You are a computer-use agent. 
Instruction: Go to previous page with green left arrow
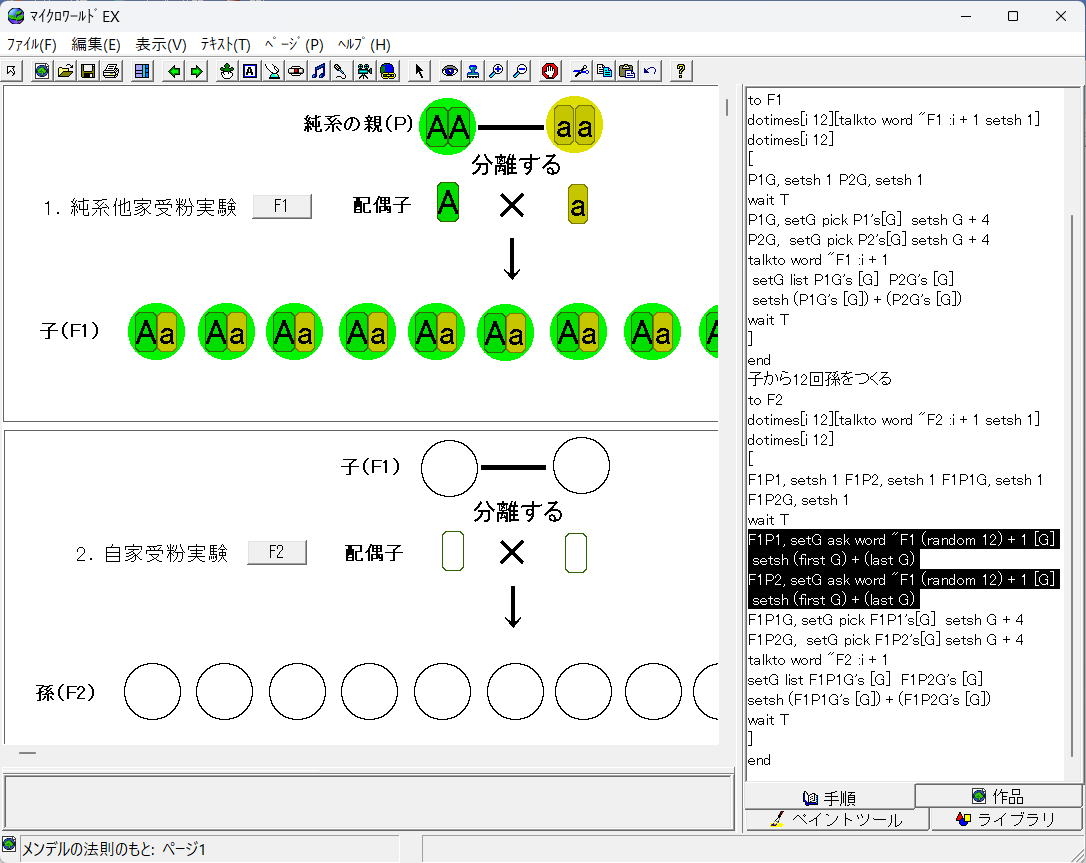coord(174,71)
